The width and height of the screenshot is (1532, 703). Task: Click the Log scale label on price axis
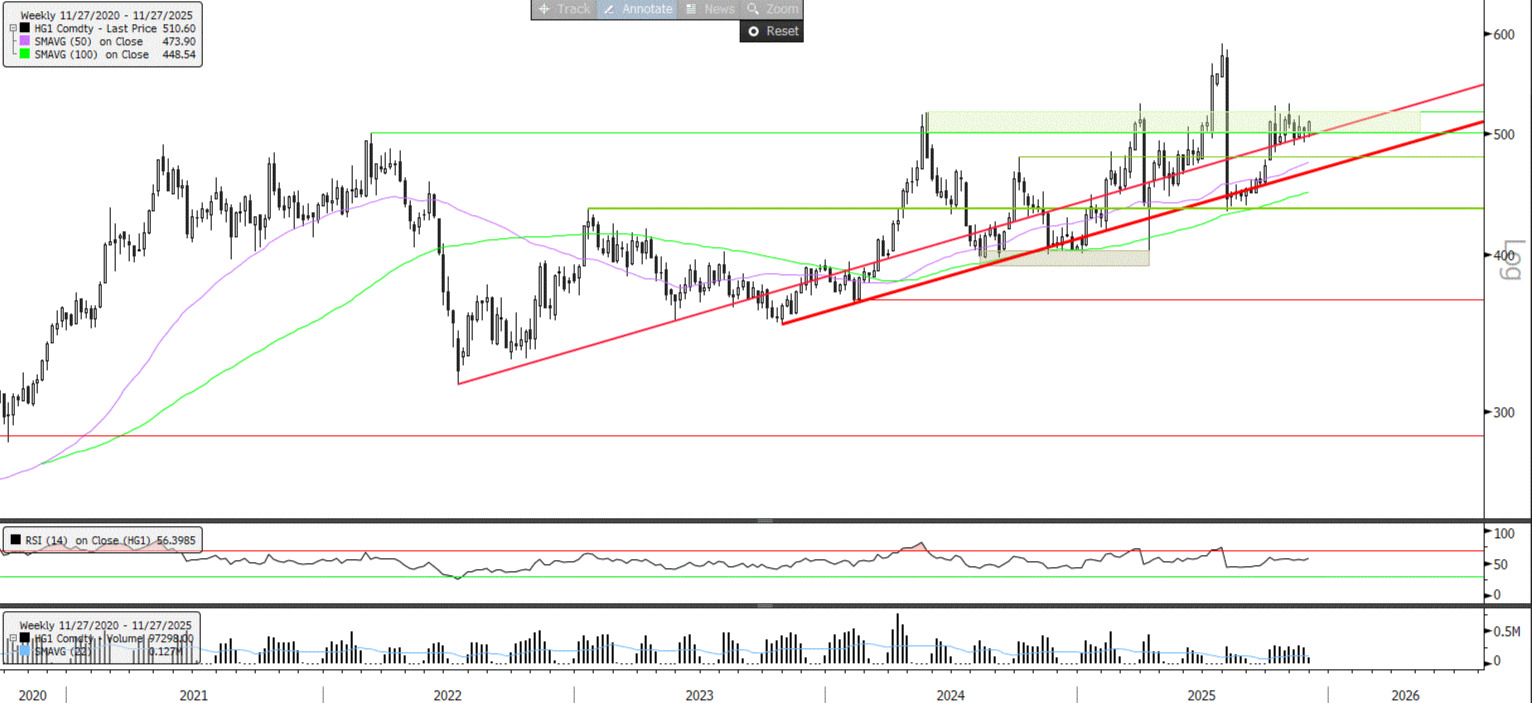tap(1511, 258)
